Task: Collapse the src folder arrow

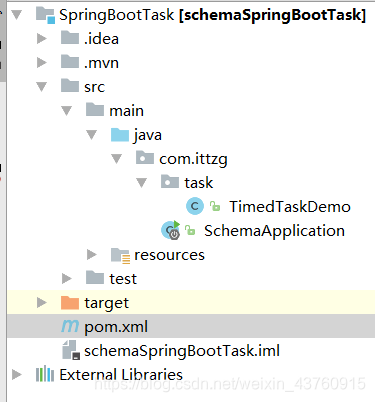Action: [x=42, y=87]
